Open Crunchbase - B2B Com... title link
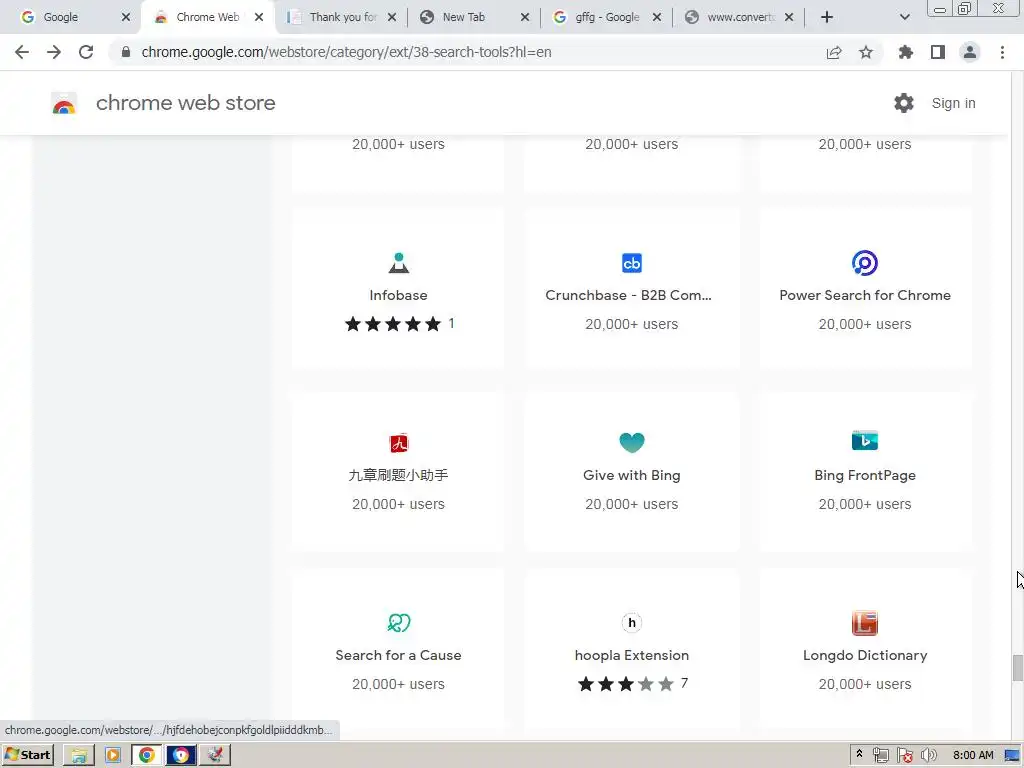 click(628, 295)
